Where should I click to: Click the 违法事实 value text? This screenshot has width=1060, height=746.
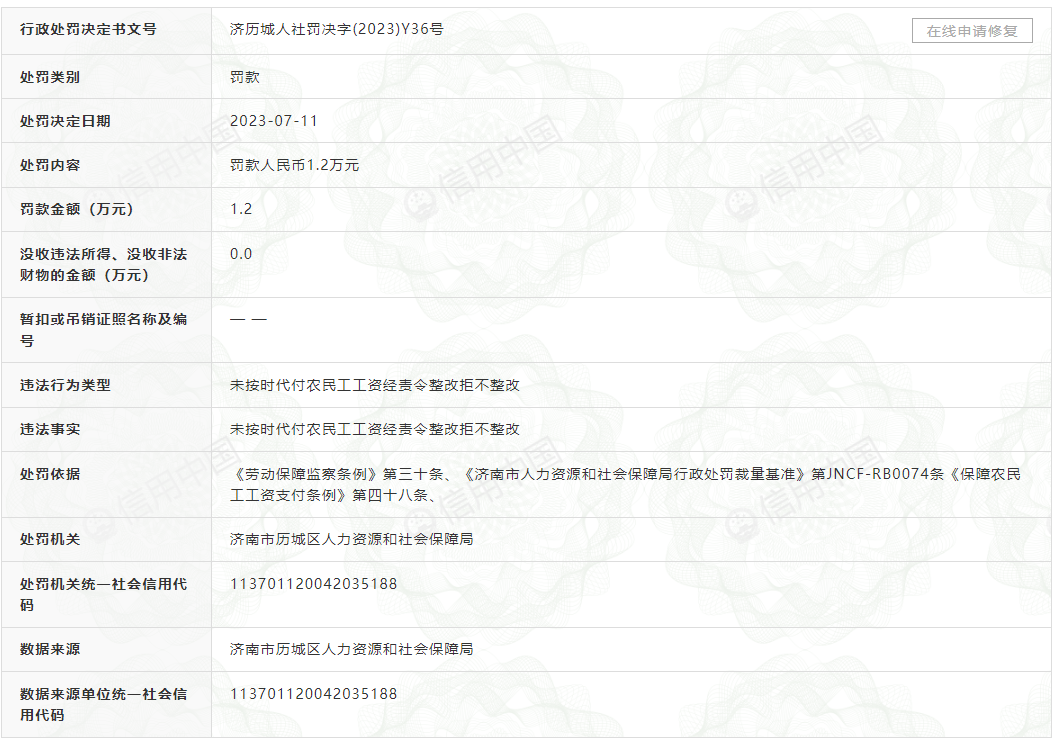pos(374,429)
